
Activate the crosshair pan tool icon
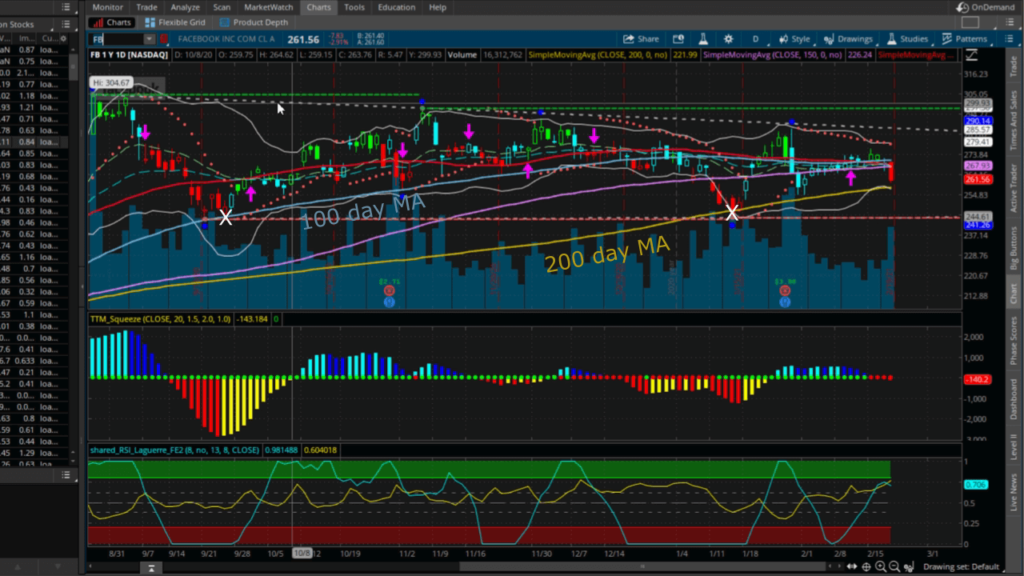pos(866,567)
